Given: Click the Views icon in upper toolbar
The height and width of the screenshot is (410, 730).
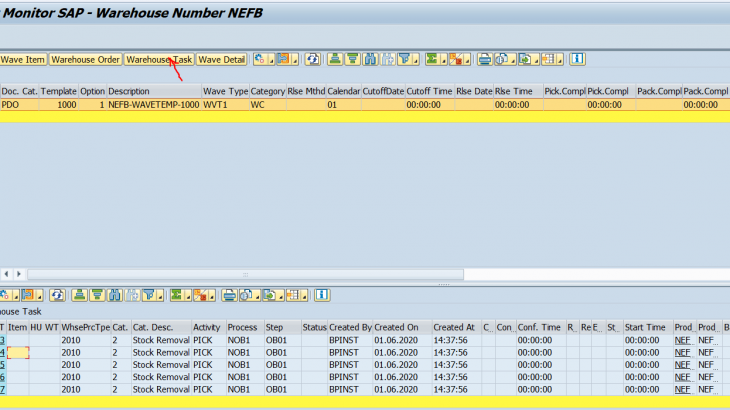Looking at the screenshot, I should tap(501, 59).
